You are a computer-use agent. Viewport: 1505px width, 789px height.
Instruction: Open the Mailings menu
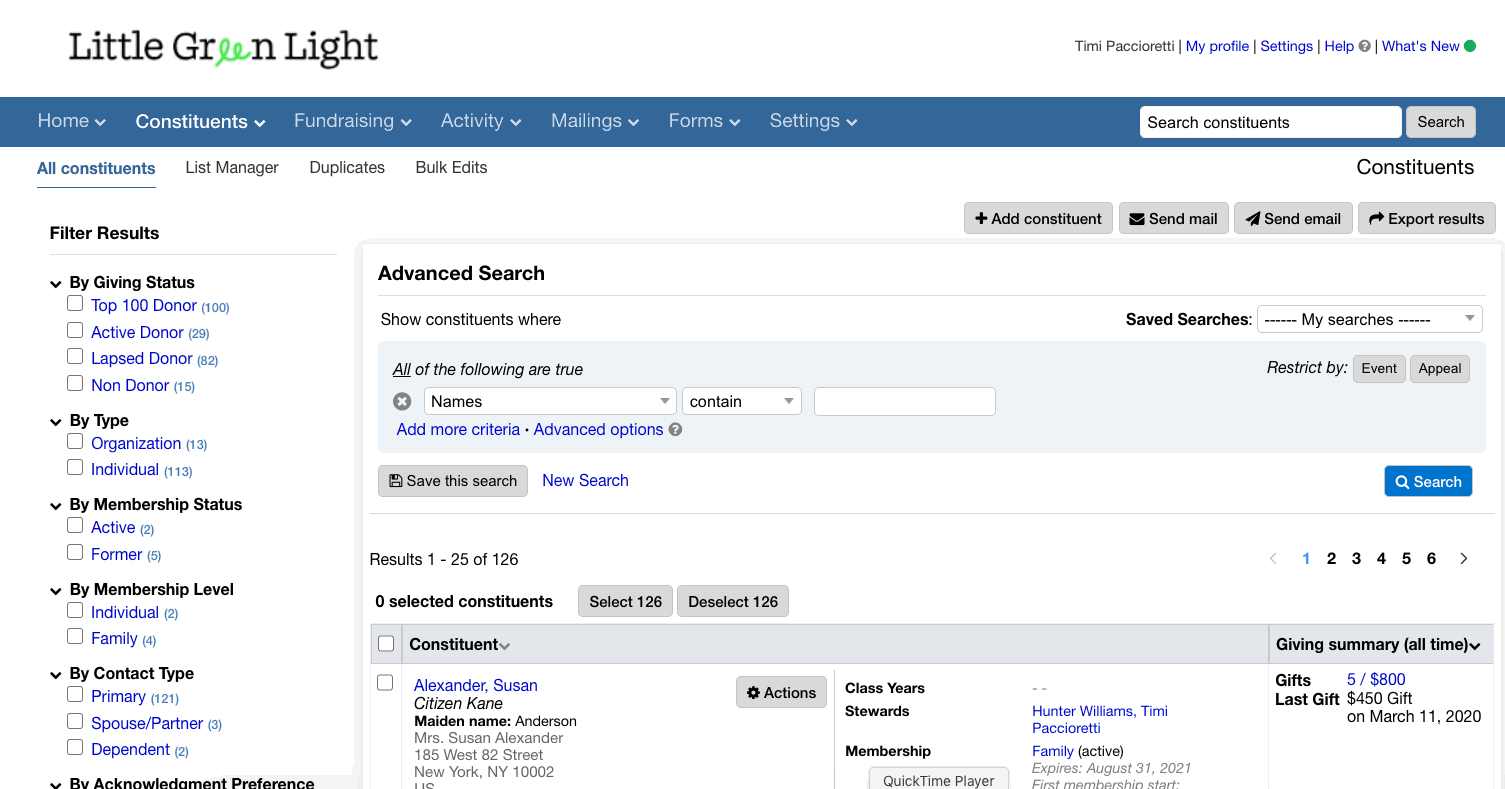coord(596,121)
